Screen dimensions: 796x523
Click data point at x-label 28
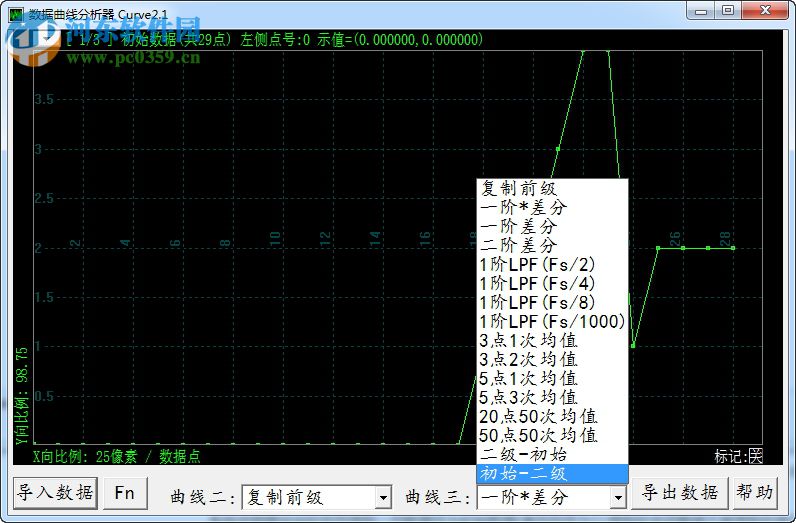pos(733,248)
